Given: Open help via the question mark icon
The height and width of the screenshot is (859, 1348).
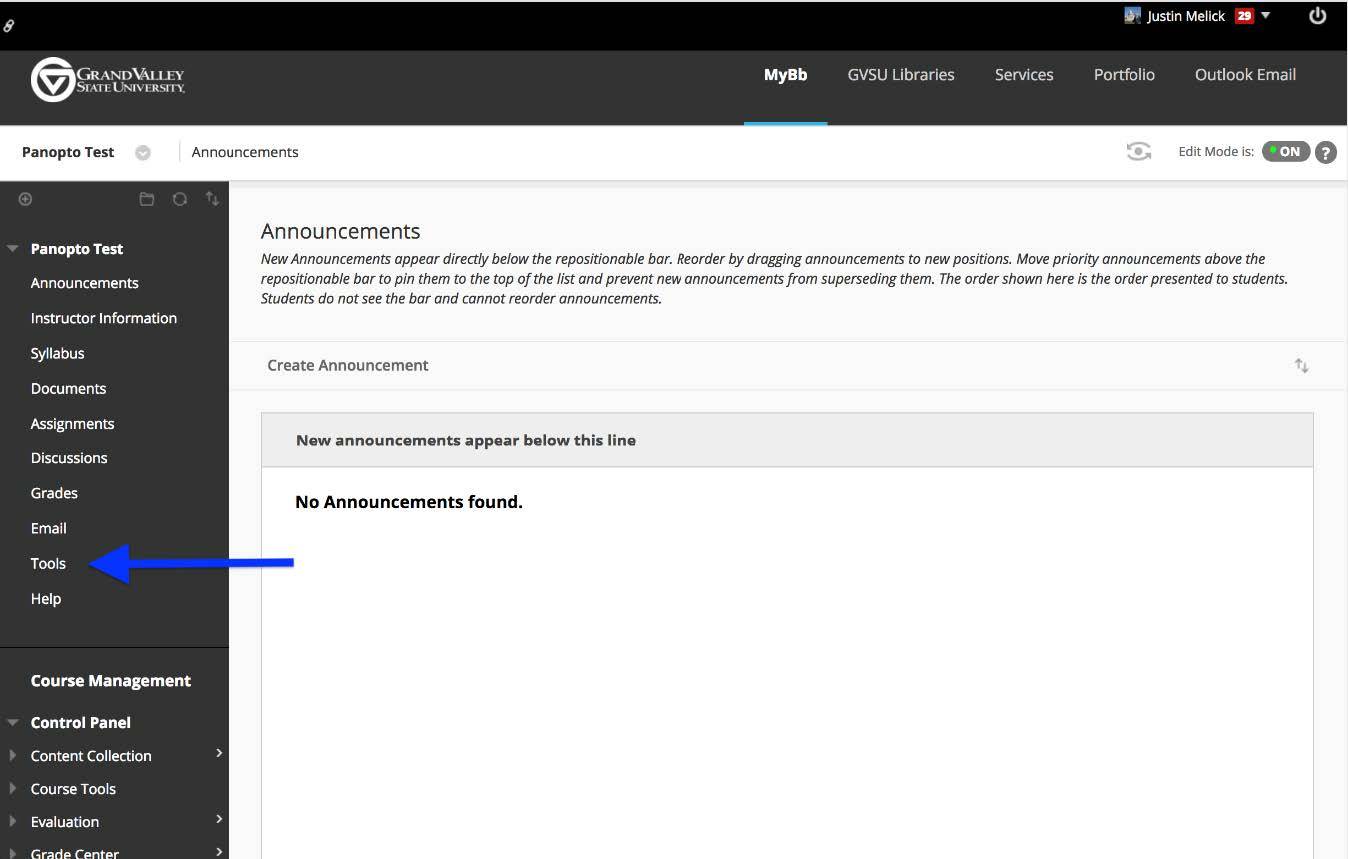Looking at the screenshot, I should click(1326, 153).
